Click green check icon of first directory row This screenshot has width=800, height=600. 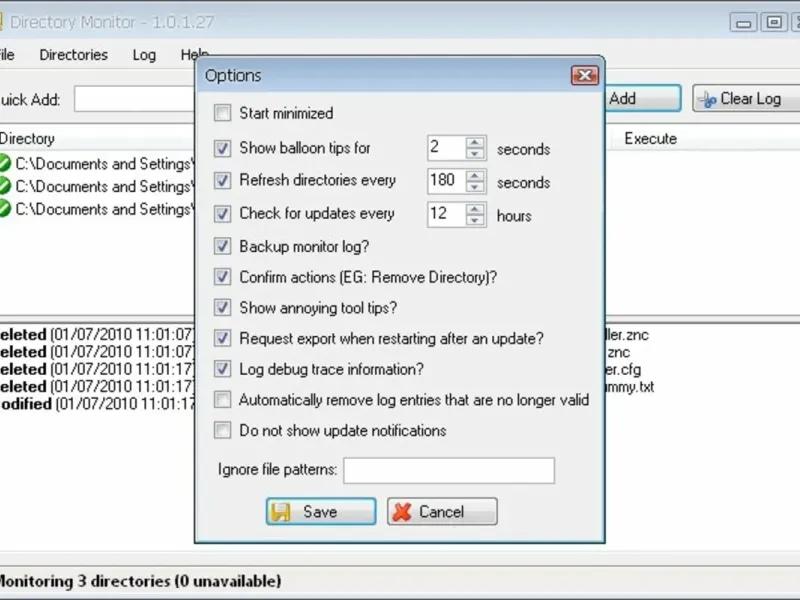click(4, 163)
